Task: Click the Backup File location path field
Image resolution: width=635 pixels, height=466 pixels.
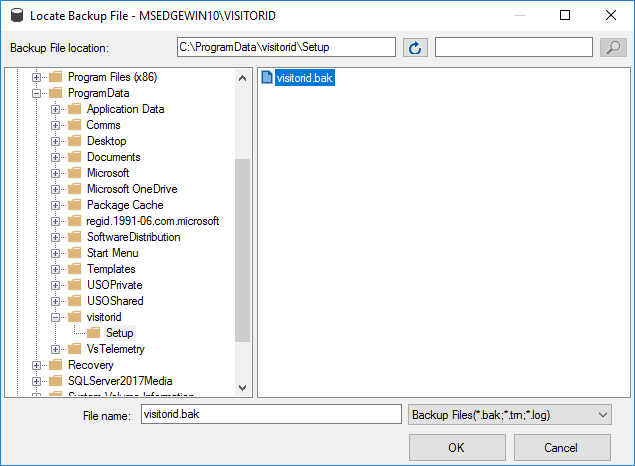Action: [285, 47]
